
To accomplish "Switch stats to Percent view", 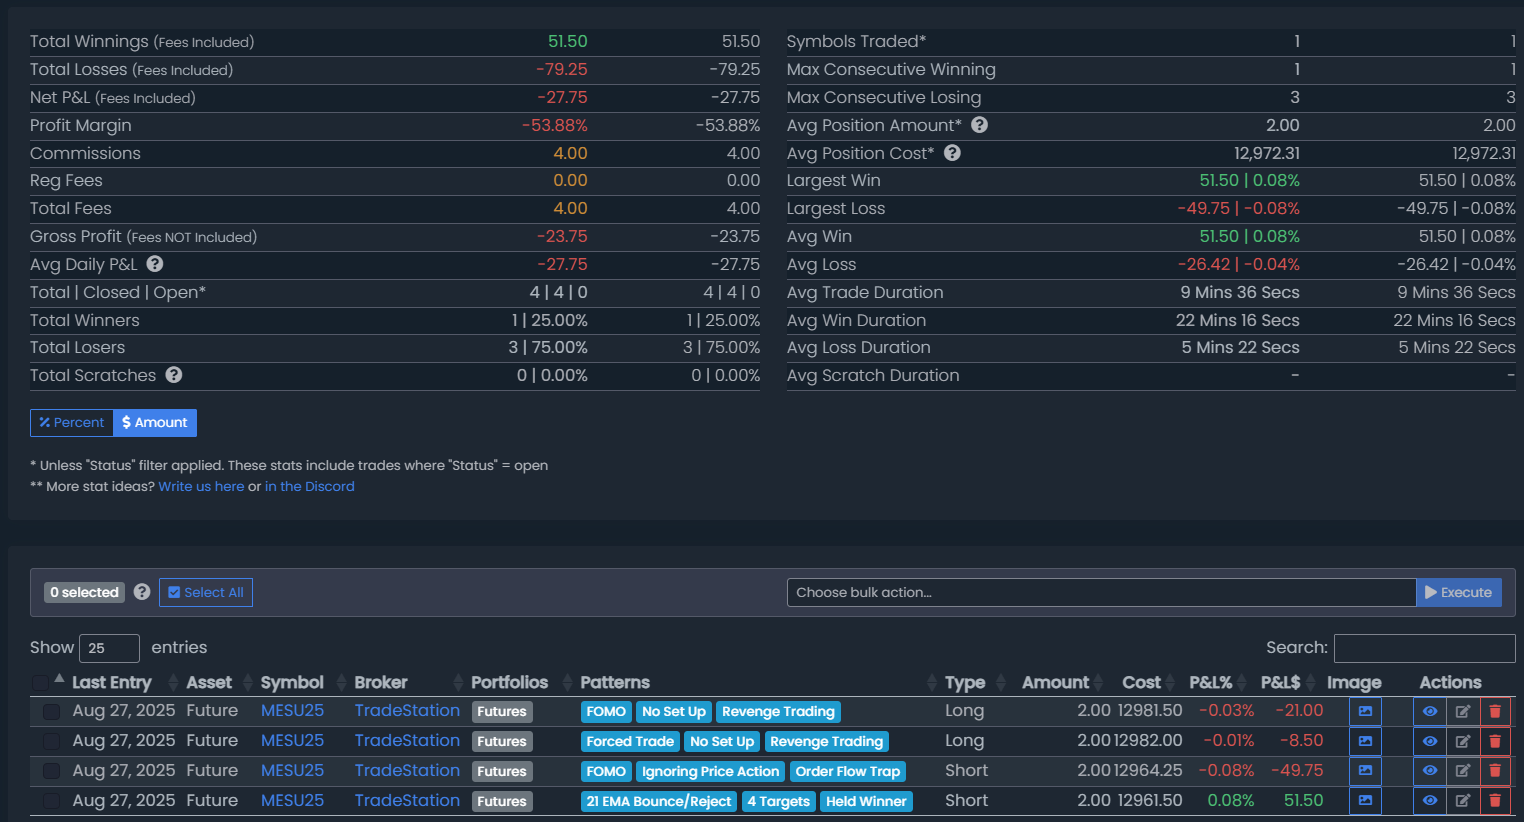I will point(72,423).
